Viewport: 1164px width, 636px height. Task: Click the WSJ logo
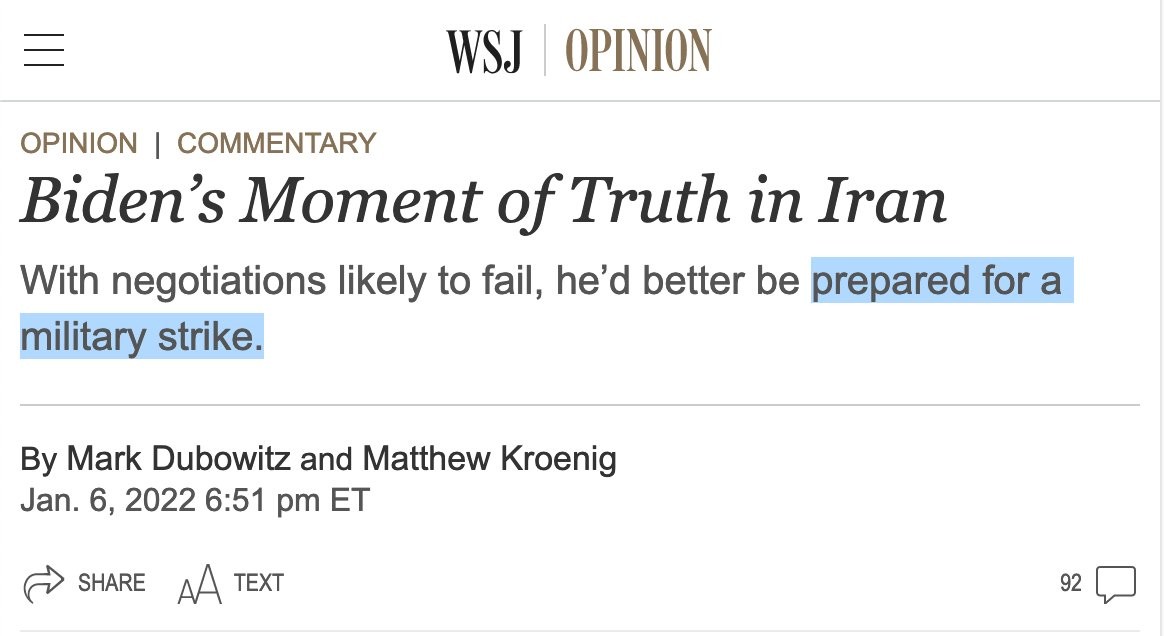tap(485, 52)
